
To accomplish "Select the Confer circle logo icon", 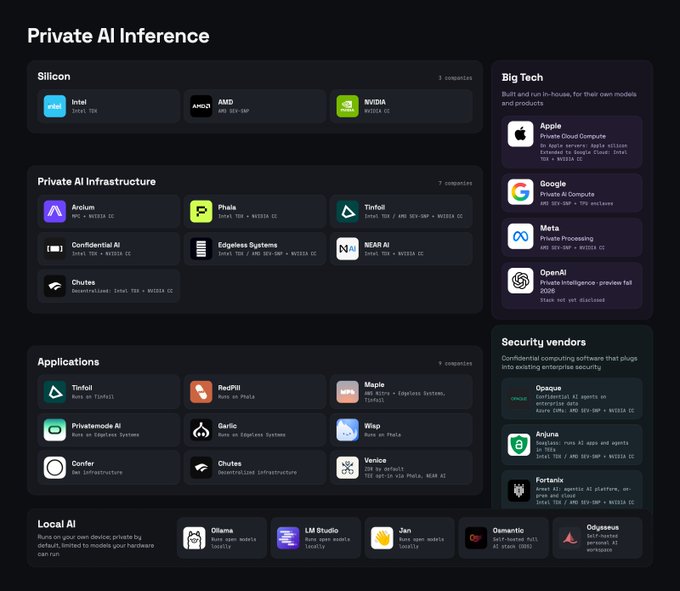I will pos(55,467).
